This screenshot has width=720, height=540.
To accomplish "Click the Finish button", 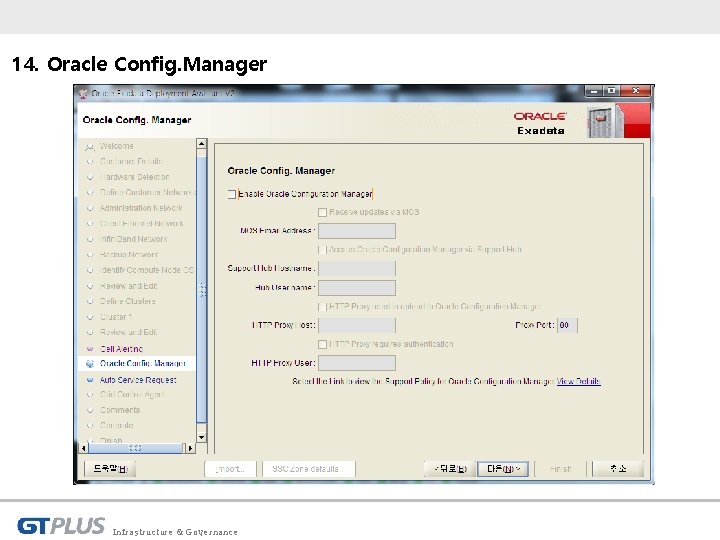I will (x=561, y=469).
